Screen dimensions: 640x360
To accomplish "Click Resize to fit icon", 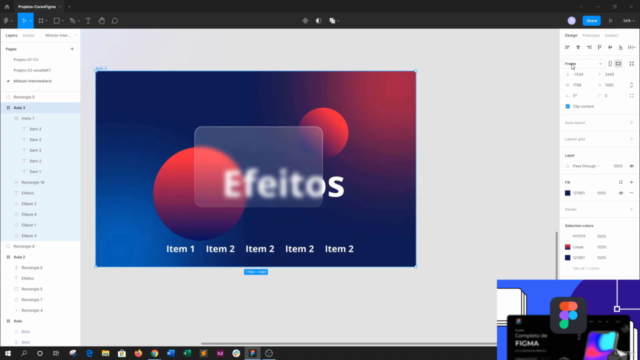I will tap(631, 64).
